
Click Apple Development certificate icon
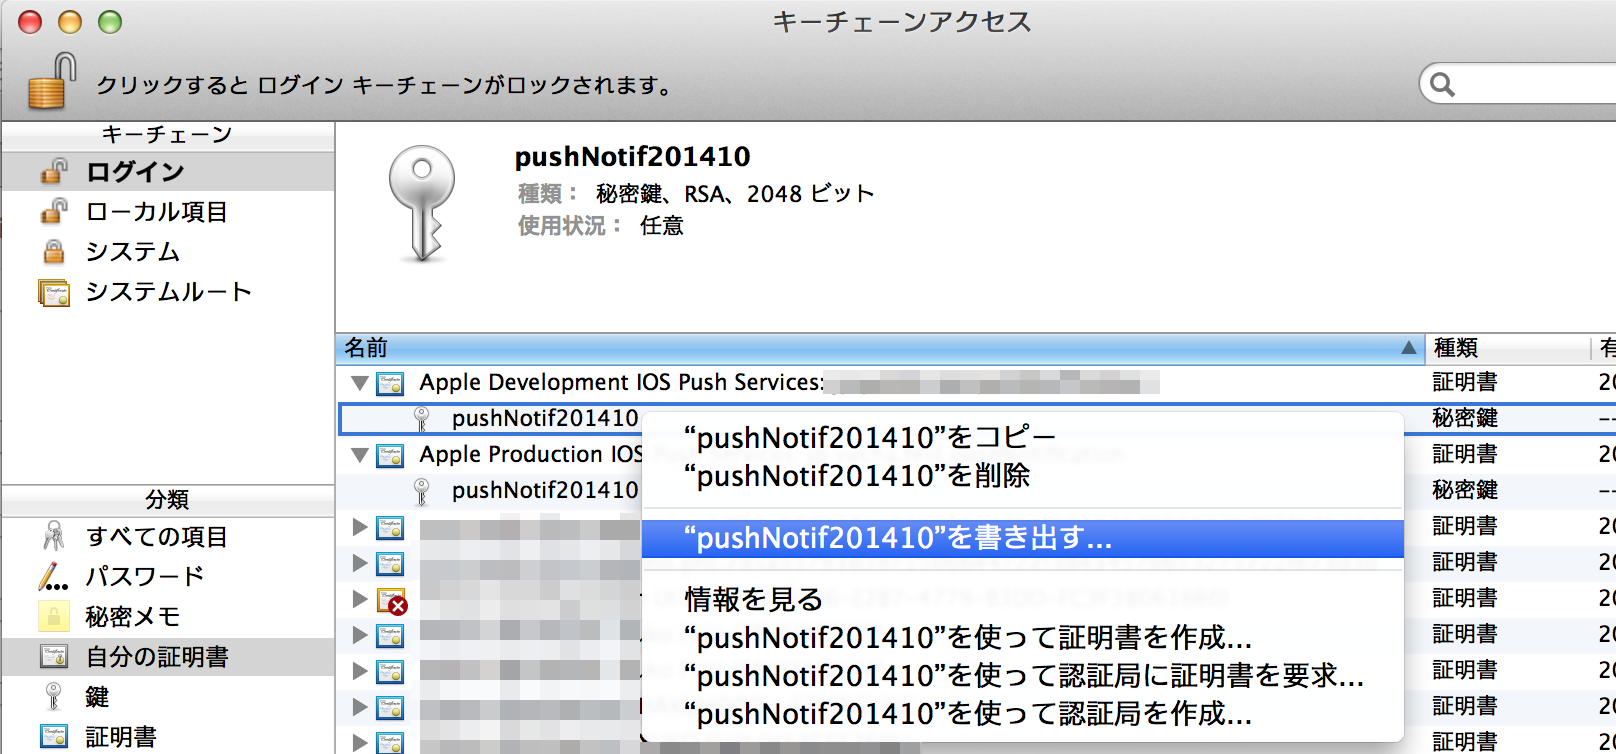tap(390, 383)
